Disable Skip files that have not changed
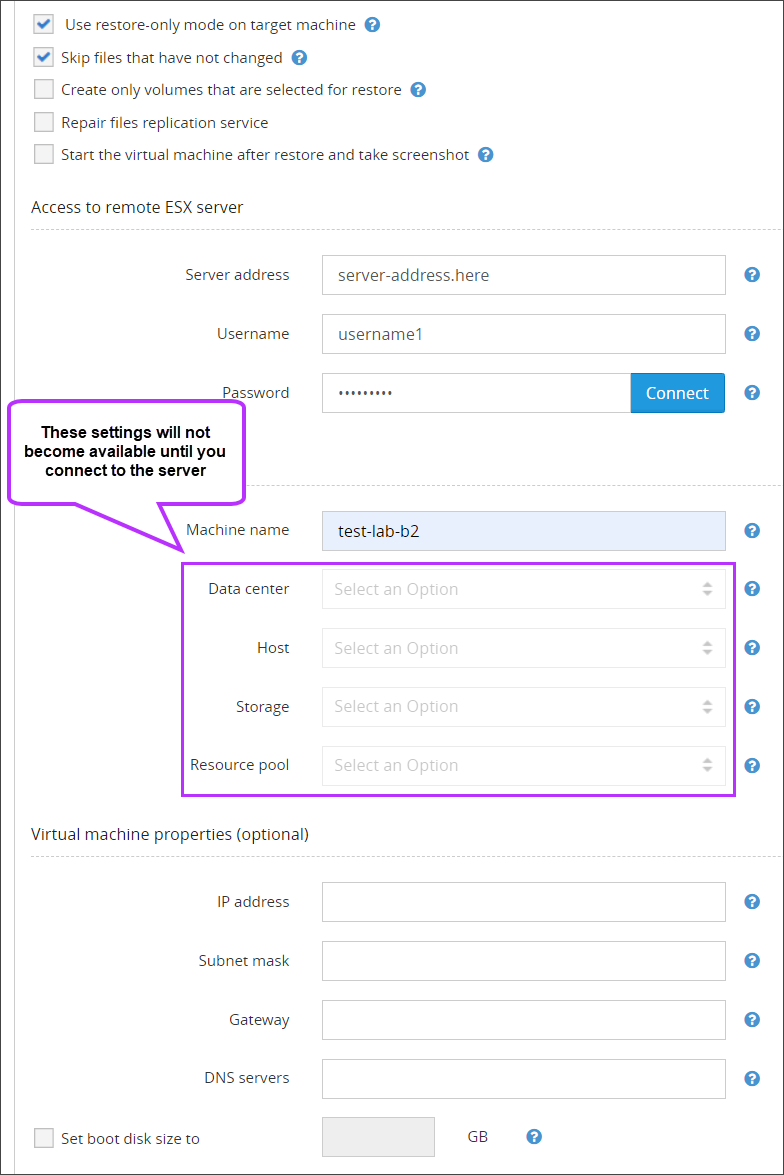 tap(44, 57)
